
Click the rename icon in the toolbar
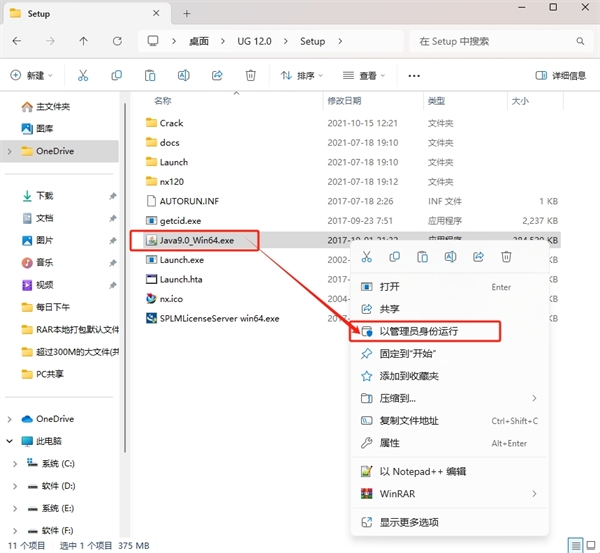(x=184, y=76)
